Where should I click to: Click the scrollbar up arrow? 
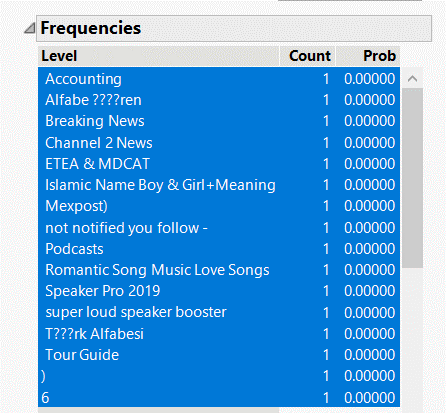click(412, 79)
